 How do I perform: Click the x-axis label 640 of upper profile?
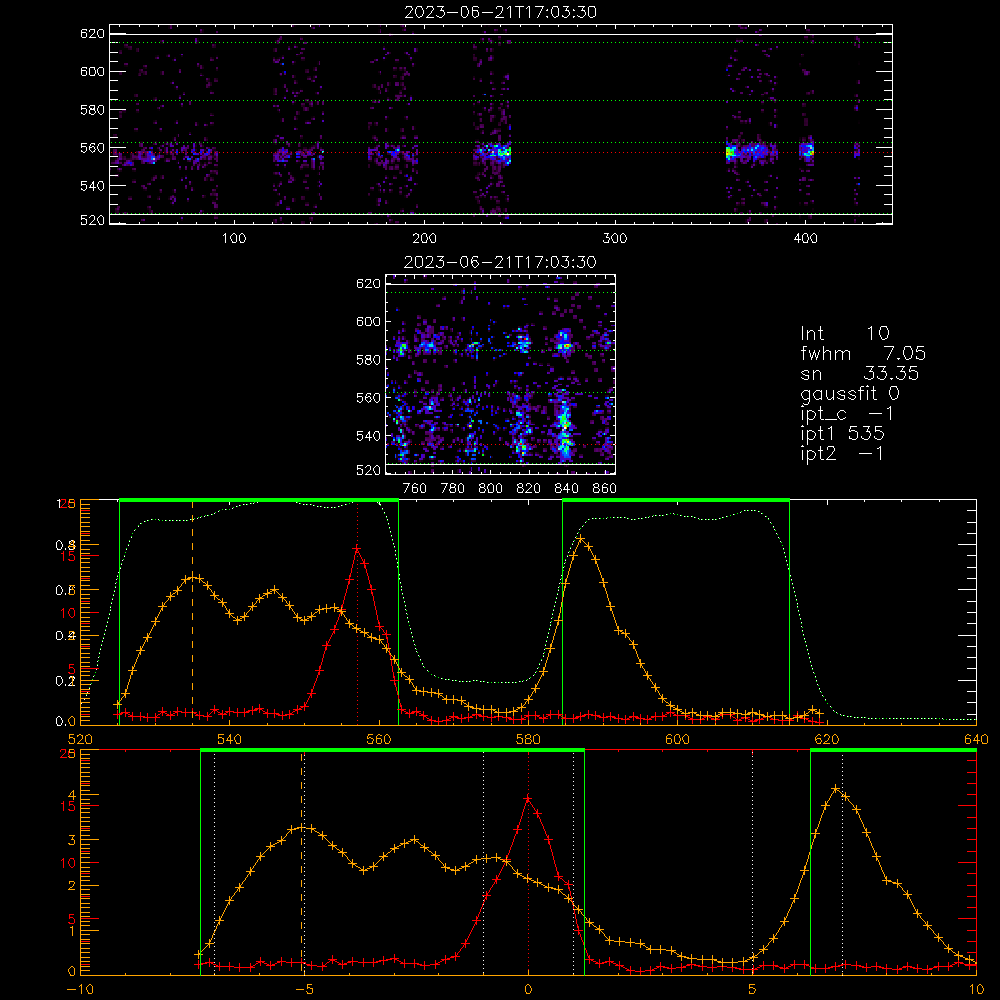(x=976, y=739)
